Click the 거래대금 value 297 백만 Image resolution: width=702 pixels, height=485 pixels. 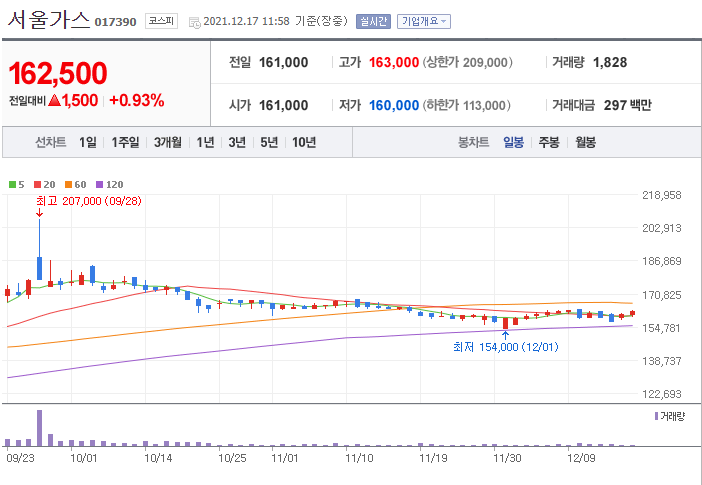pyautogui.click(x=628, y=105)
